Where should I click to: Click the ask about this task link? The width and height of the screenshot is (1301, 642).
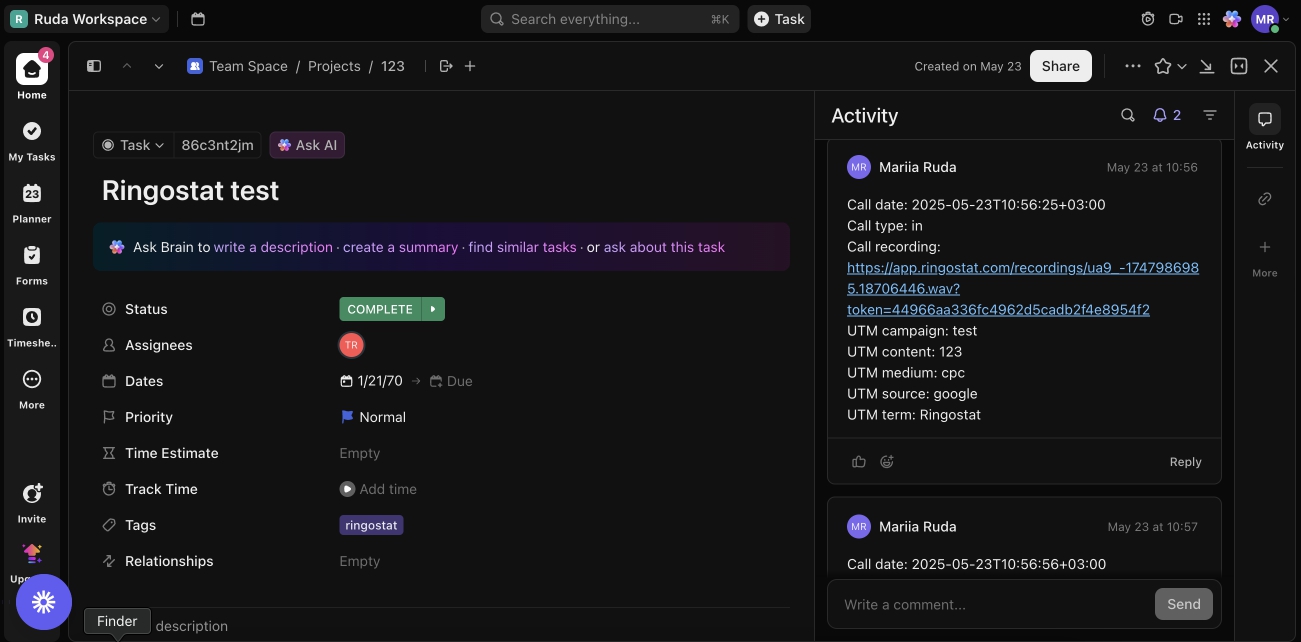[x=664, y=247]
